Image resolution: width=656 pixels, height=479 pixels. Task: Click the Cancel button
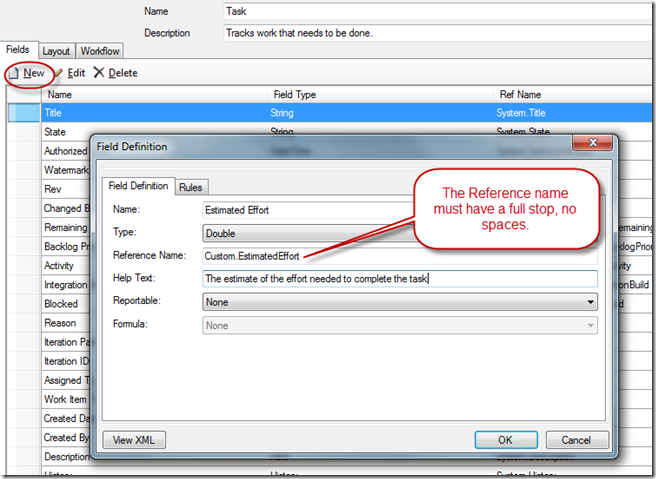[x=577, y=440]
